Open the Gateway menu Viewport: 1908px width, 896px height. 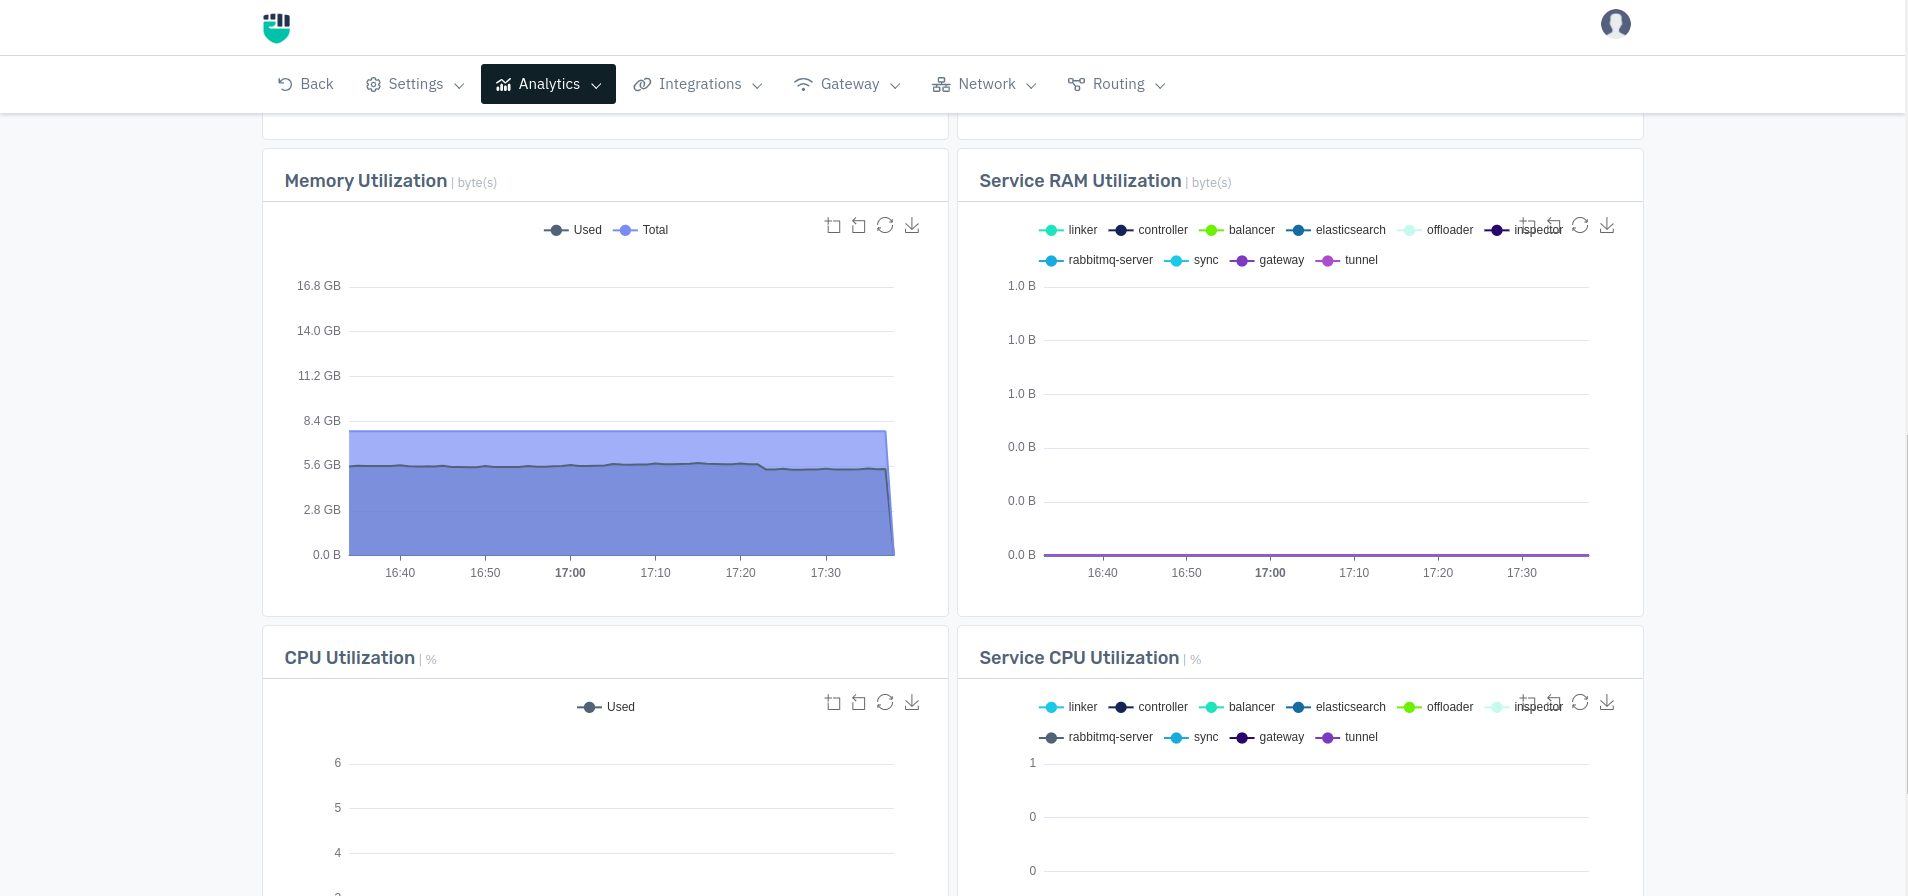pos(847,84)
